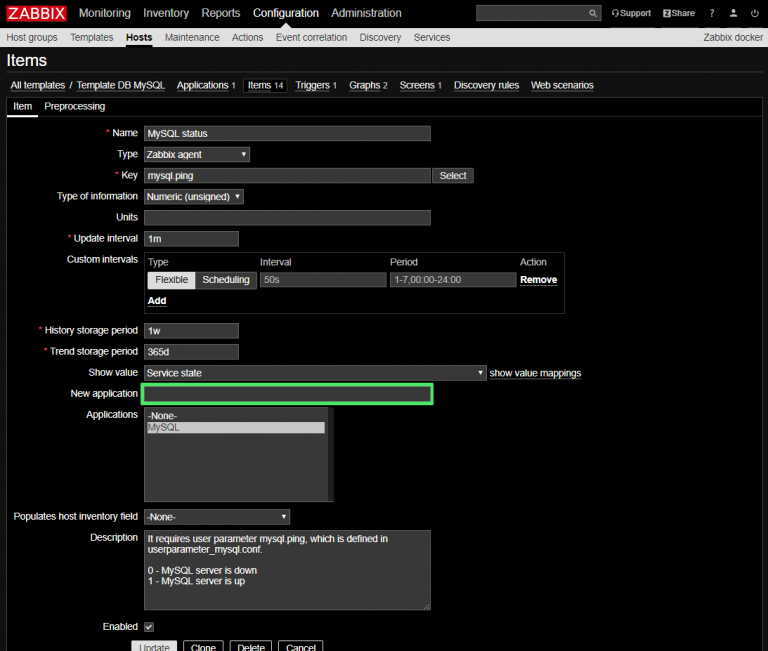Remove the custom interval row
The width and height of the screenshot is (768, 651).
pos(539,280)
